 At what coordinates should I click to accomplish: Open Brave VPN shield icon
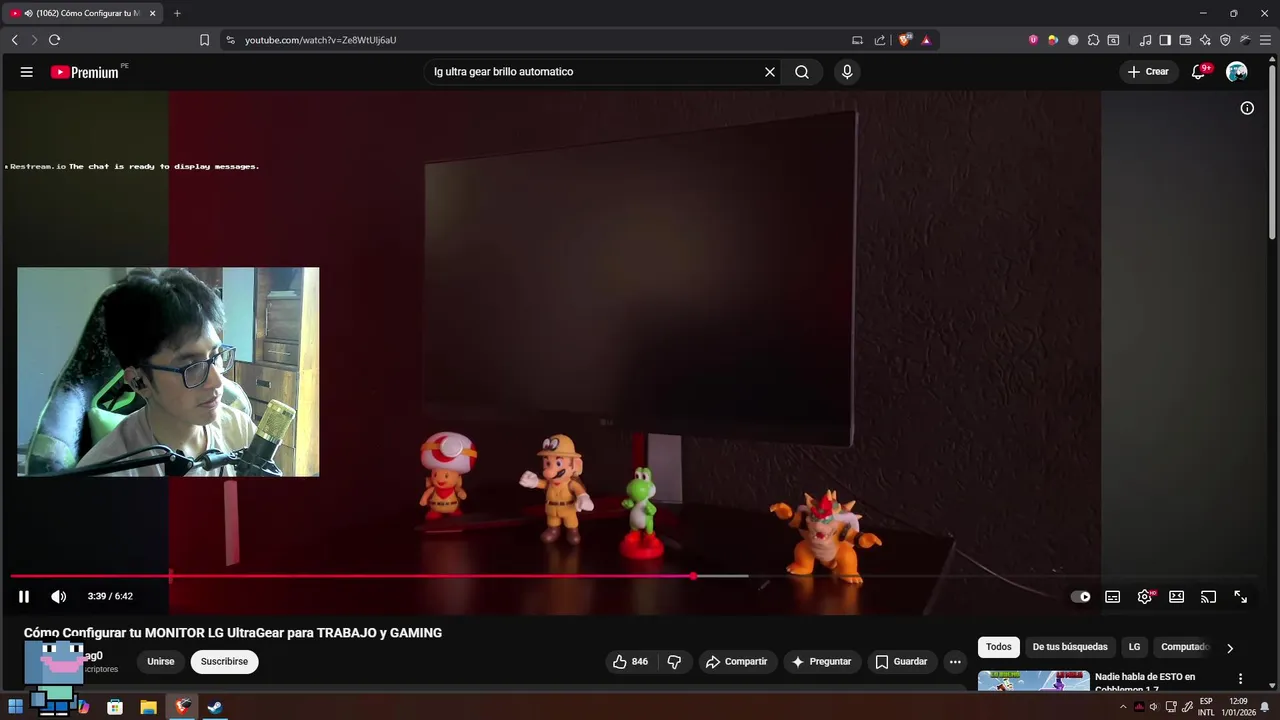tap(1225, 40)
